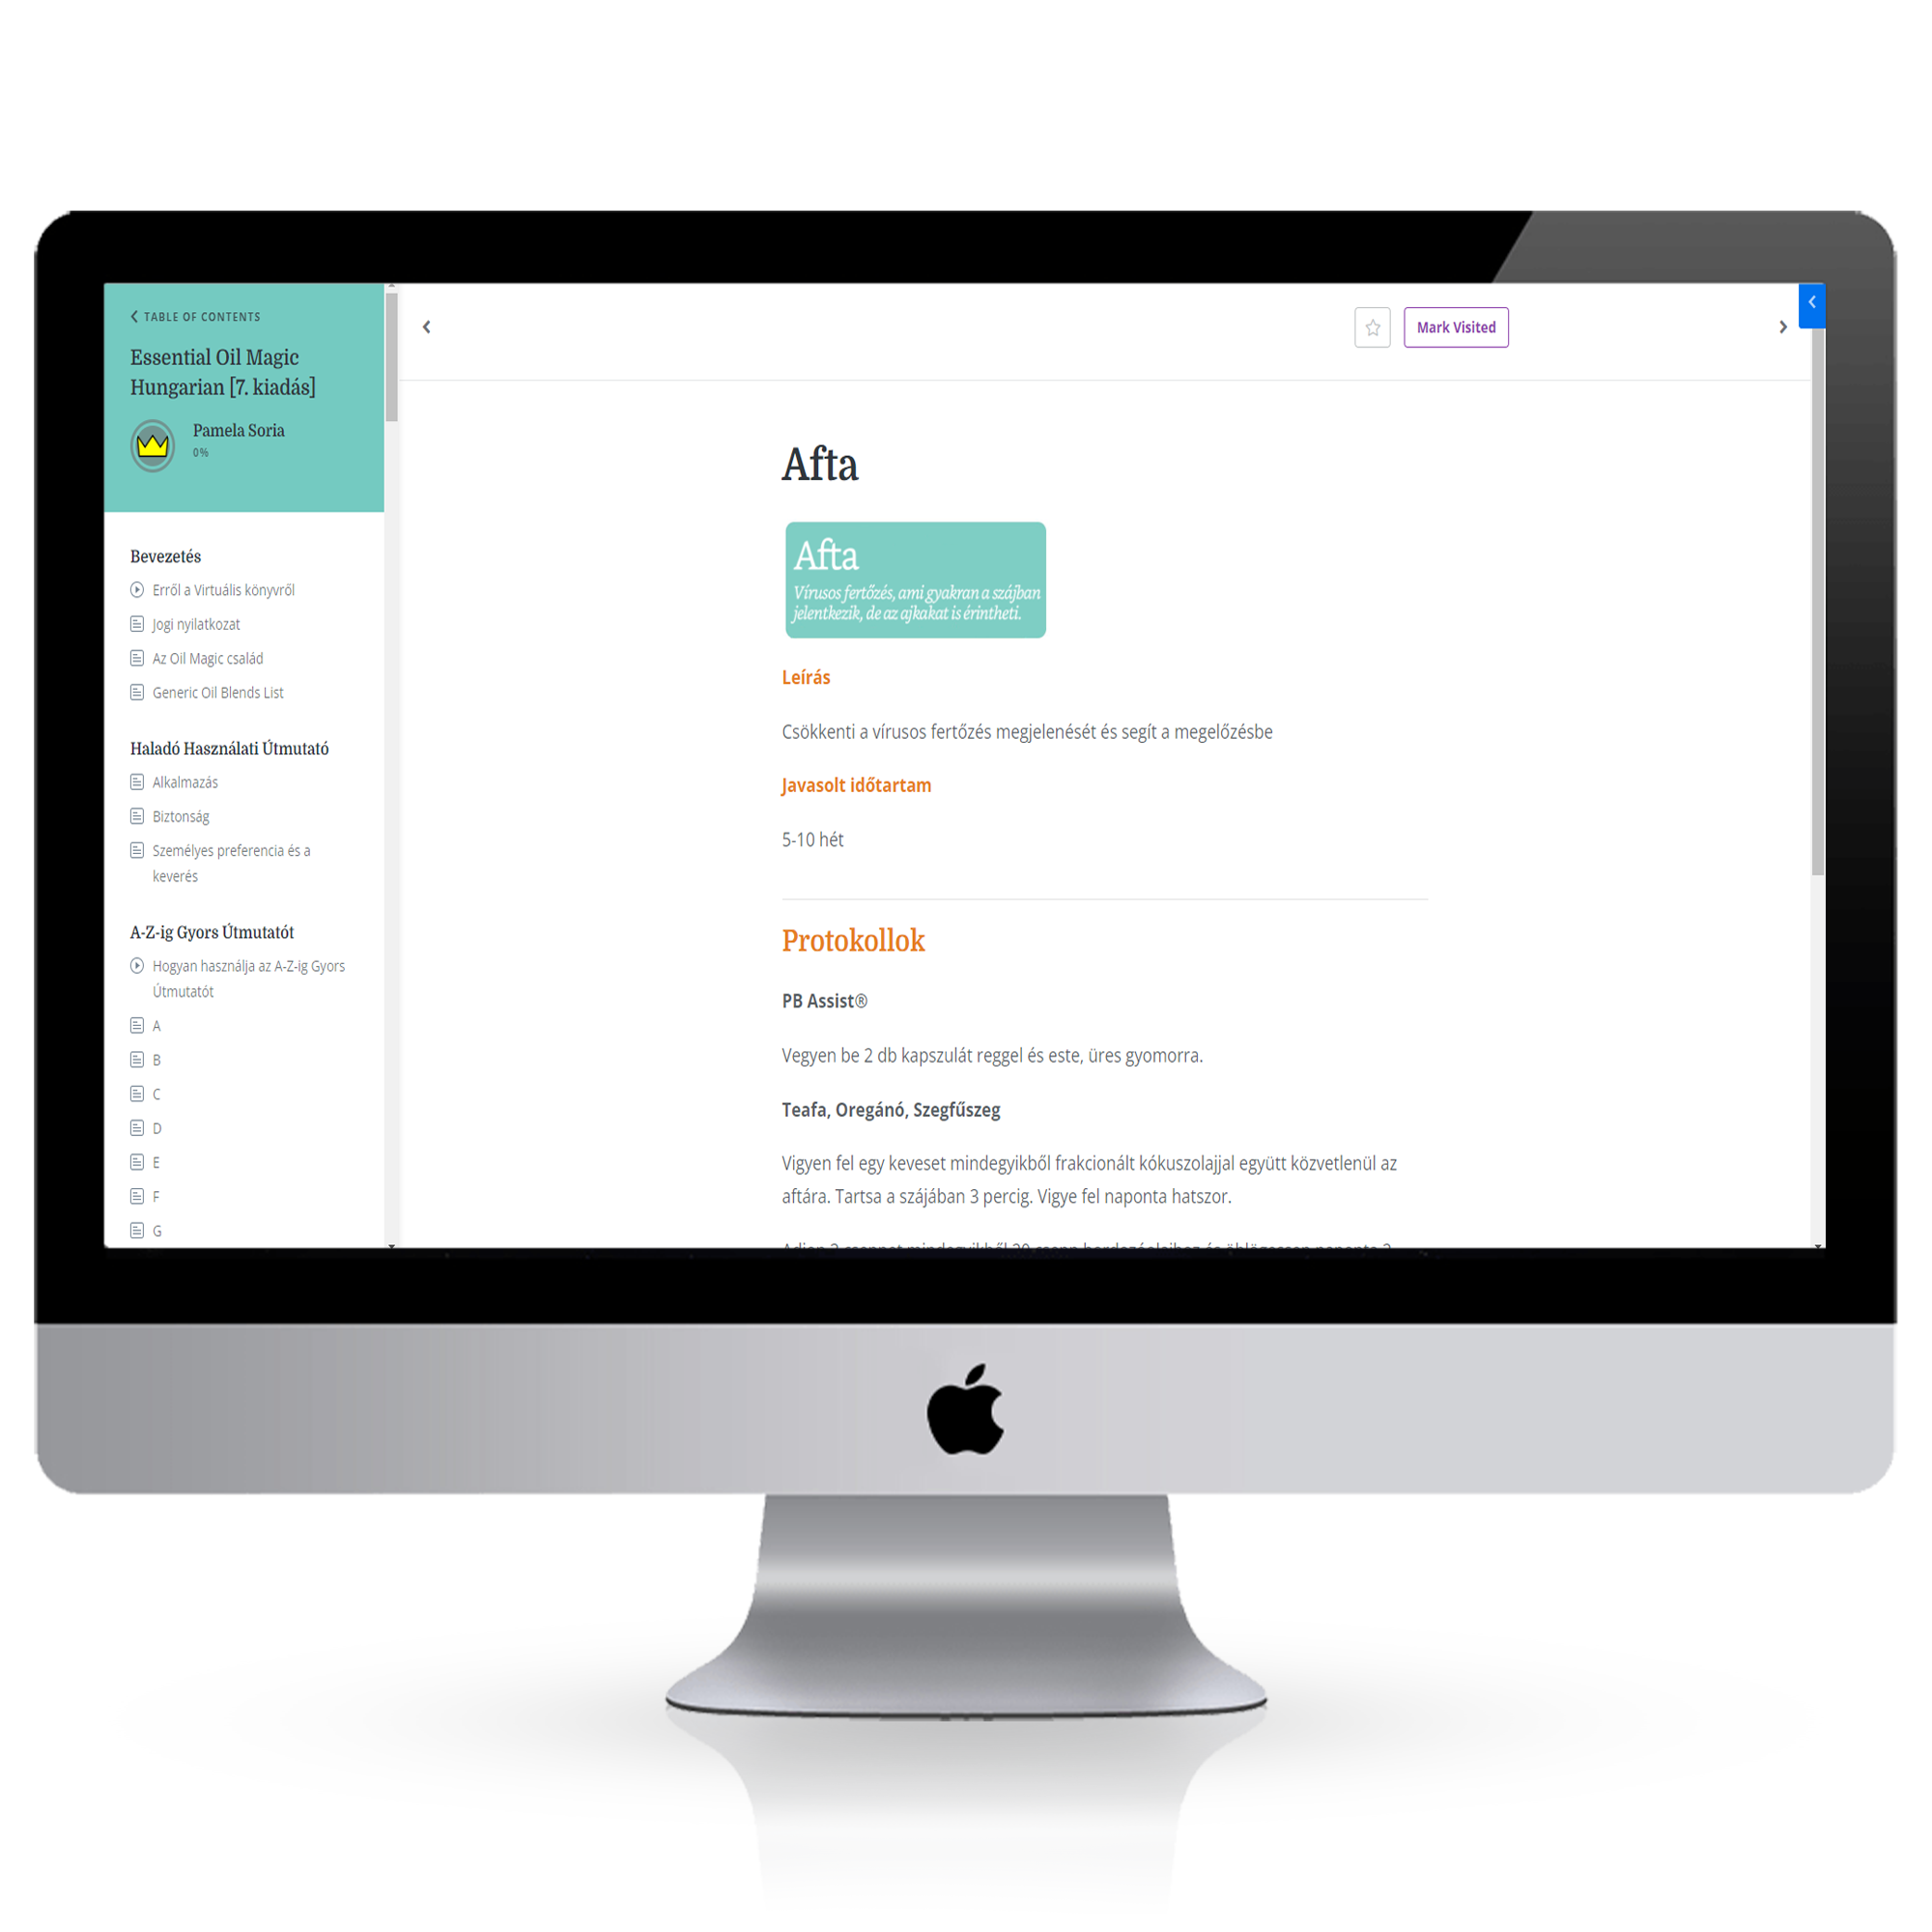The height and width of the screenshot is (1932, 1932).
Task: Click the bookmark/favorite star icon
Action: (1373, 327)
